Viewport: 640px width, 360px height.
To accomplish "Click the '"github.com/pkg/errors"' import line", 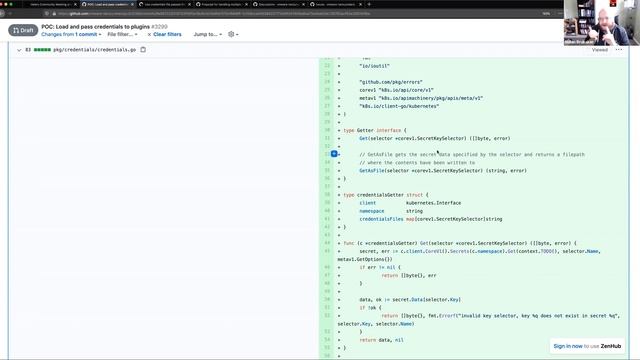I will [x=391, y=82].
